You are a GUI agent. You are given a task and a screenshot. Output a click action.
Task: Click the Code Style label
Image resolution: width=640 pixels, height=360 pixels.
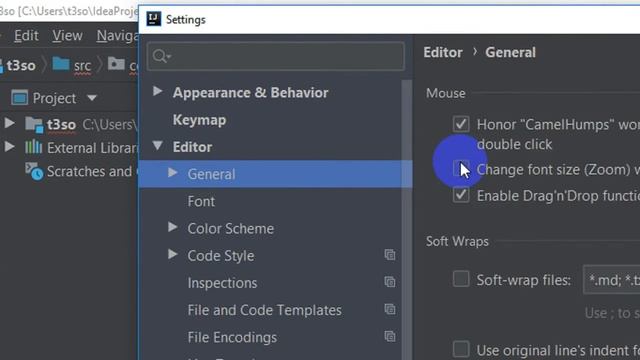click(x=221, y=256)
